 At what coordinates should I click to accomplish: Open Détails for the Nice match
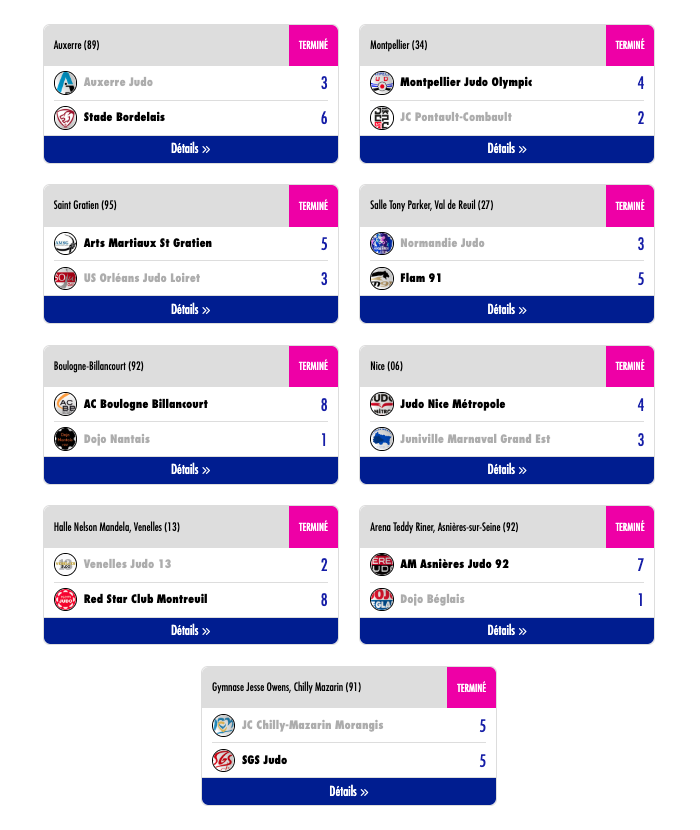(x=507, y=470)
